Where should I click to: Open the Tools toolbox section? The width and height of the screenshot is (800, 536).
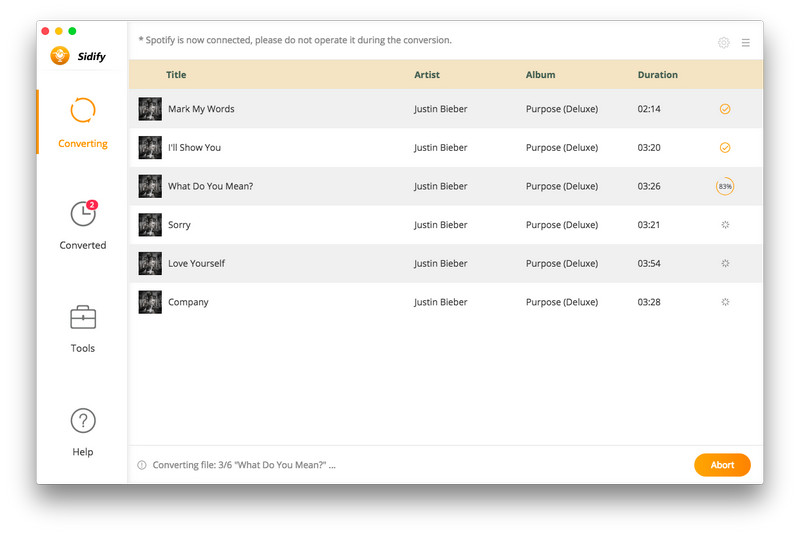(x=83, y=328)
